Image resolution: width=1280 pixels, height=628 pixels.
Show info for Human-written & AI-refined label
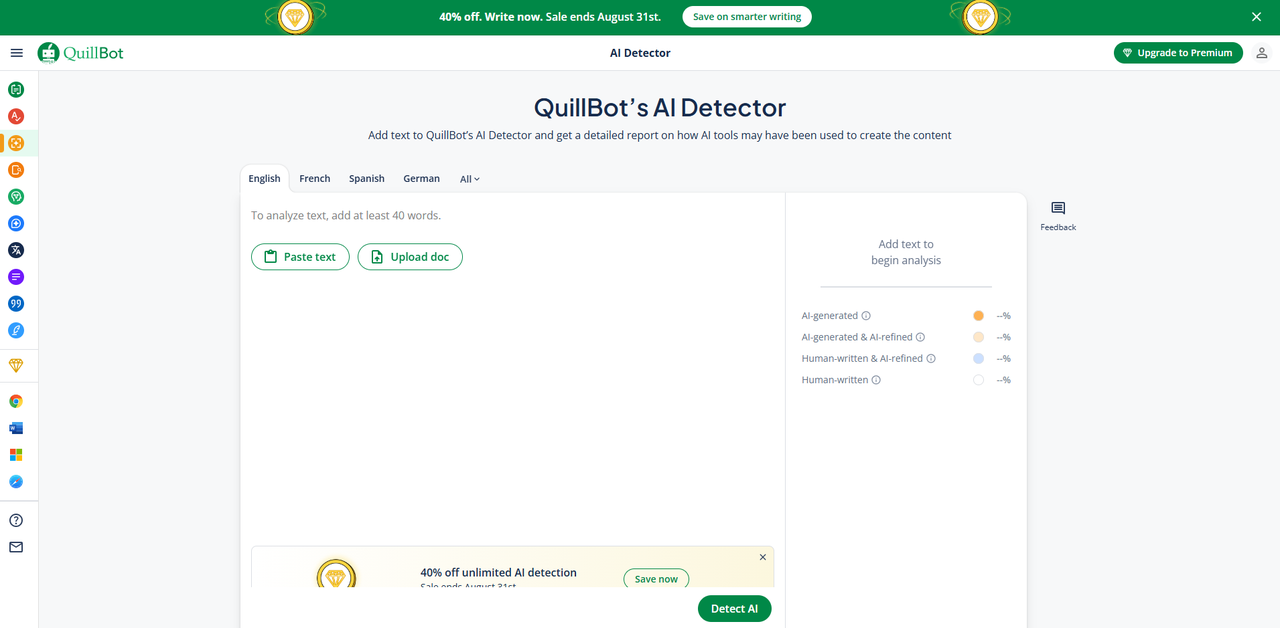tap(931, 359)
